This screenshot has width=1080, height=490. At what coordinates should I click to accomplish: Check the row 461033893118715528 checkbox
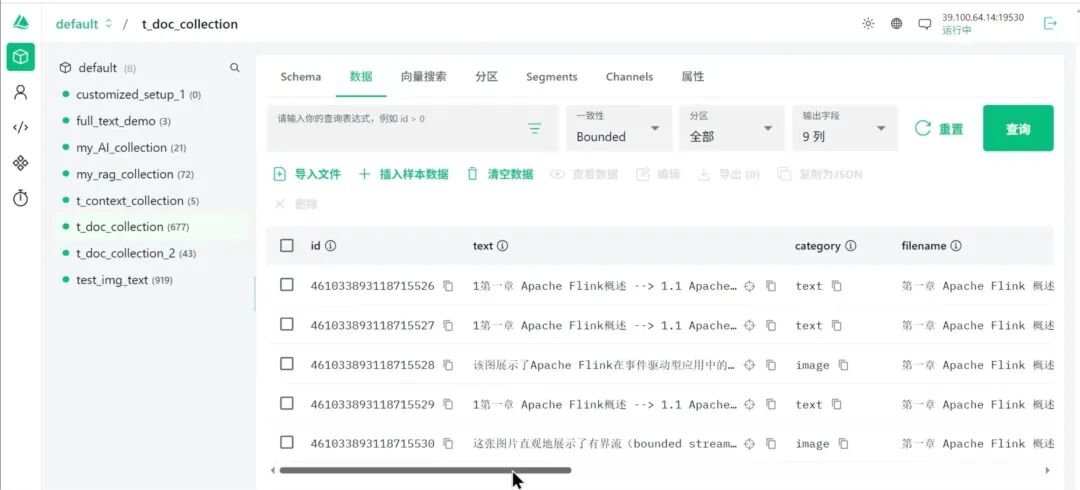(287, 364)
